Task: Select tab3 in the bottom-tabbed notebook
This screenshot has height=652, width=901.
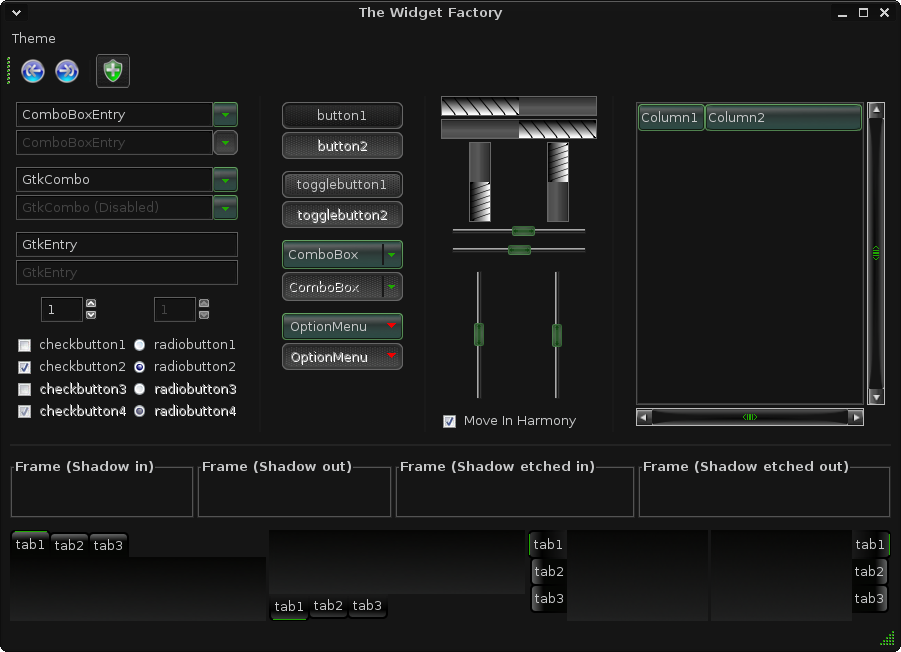Action: coord(367,605)
